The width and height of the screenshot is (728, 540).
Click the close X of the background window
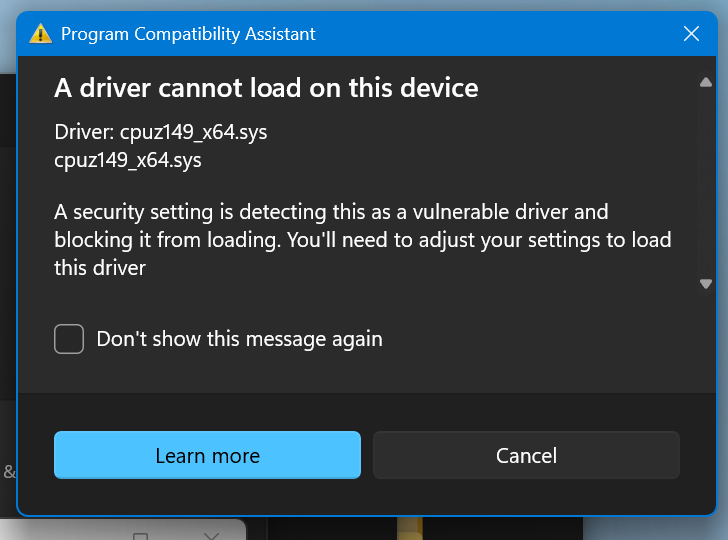211,535
